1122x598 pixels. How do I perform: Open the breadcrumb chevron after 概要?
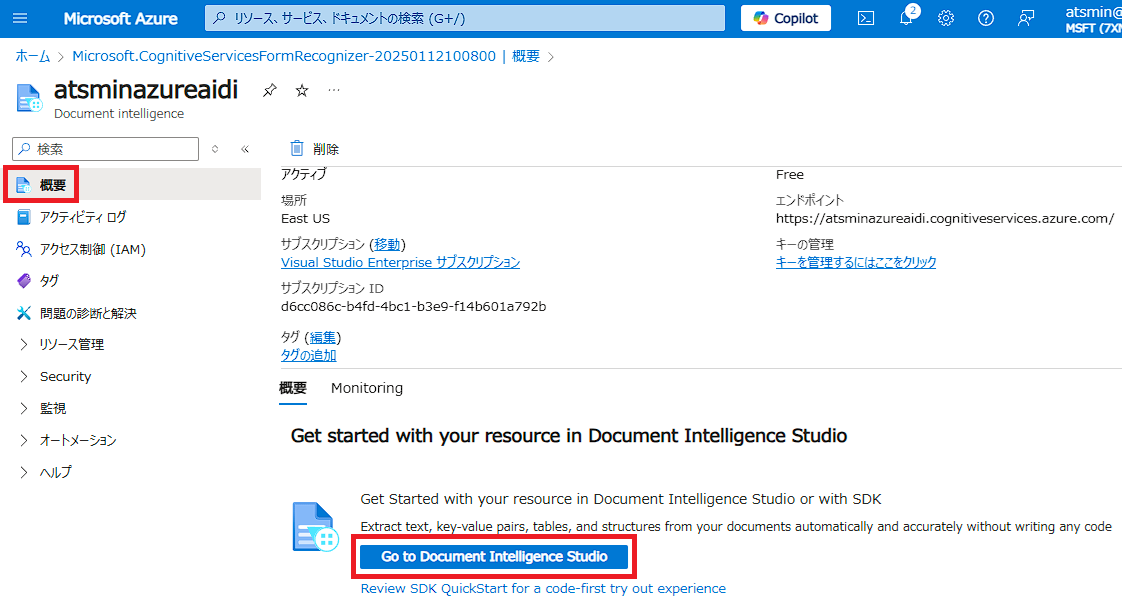[550, 57]
